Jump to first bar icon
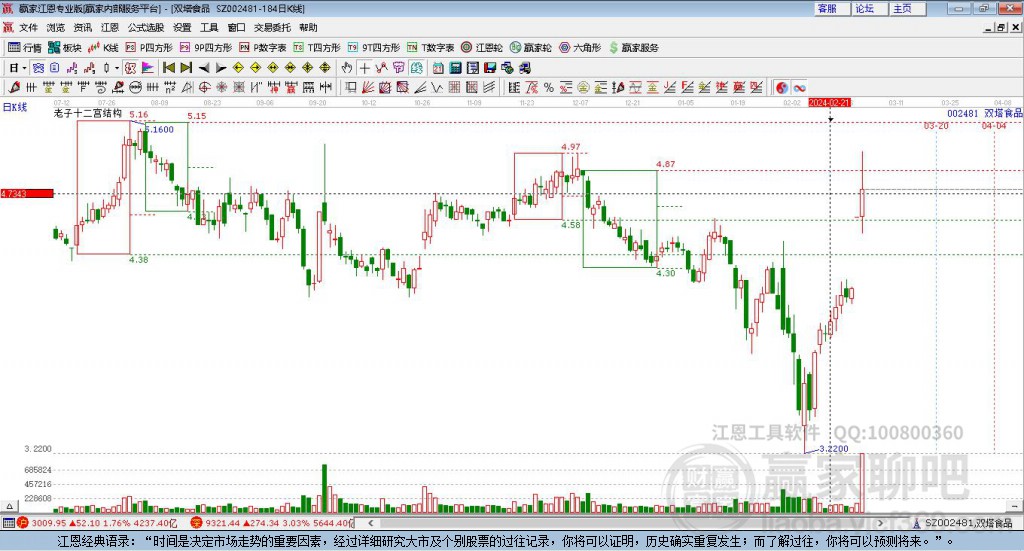1024x551 pixels. (x=168, y=68)
